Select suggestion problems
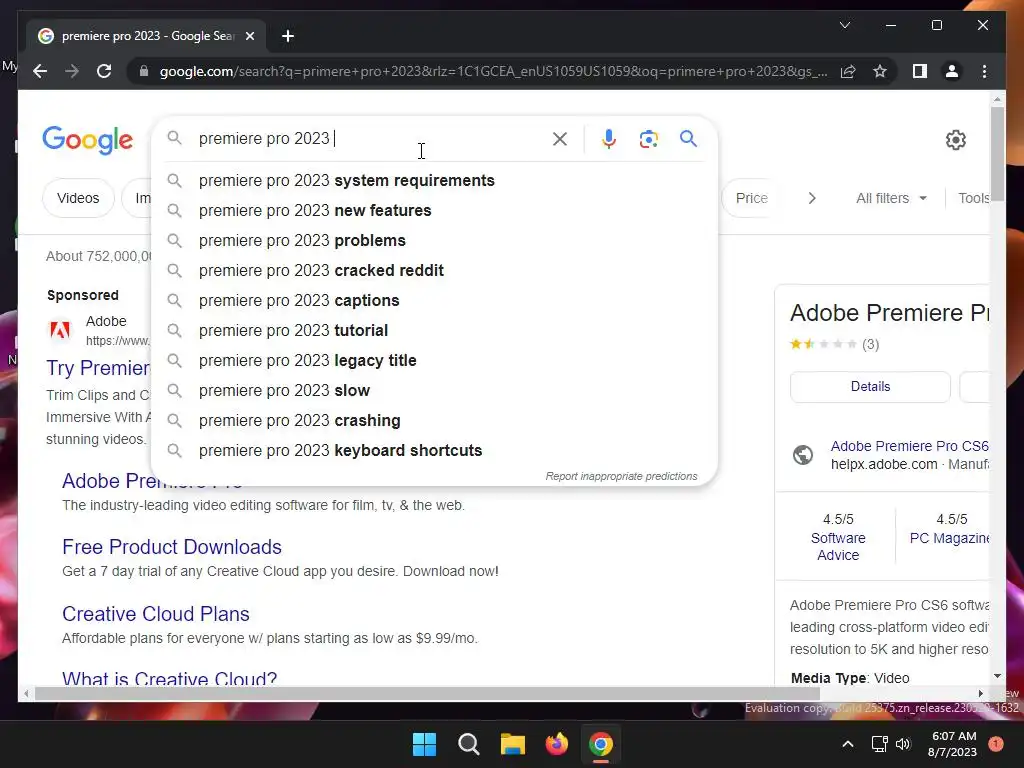Image resolution: width=1024 pixels, height=768 pixels. [x=434, y=240]
